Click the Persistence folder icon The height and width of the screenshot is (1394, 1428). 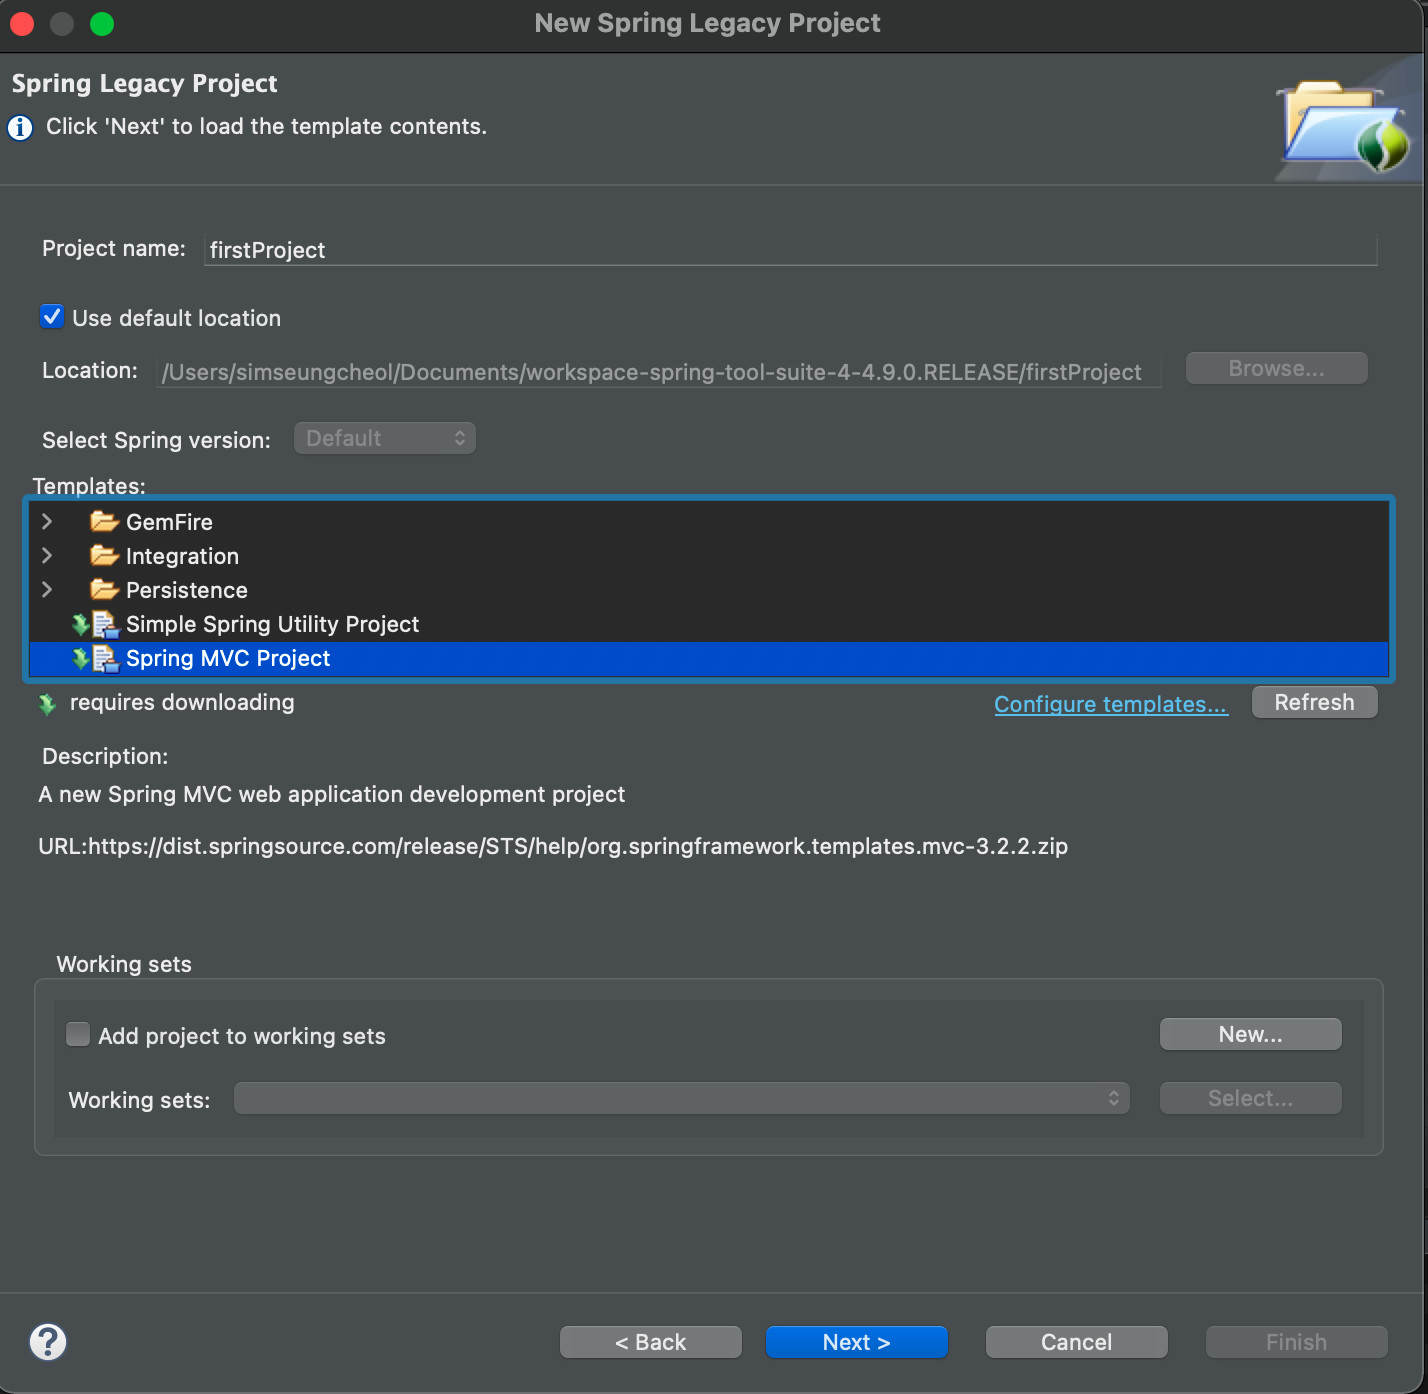pos(104,589)
